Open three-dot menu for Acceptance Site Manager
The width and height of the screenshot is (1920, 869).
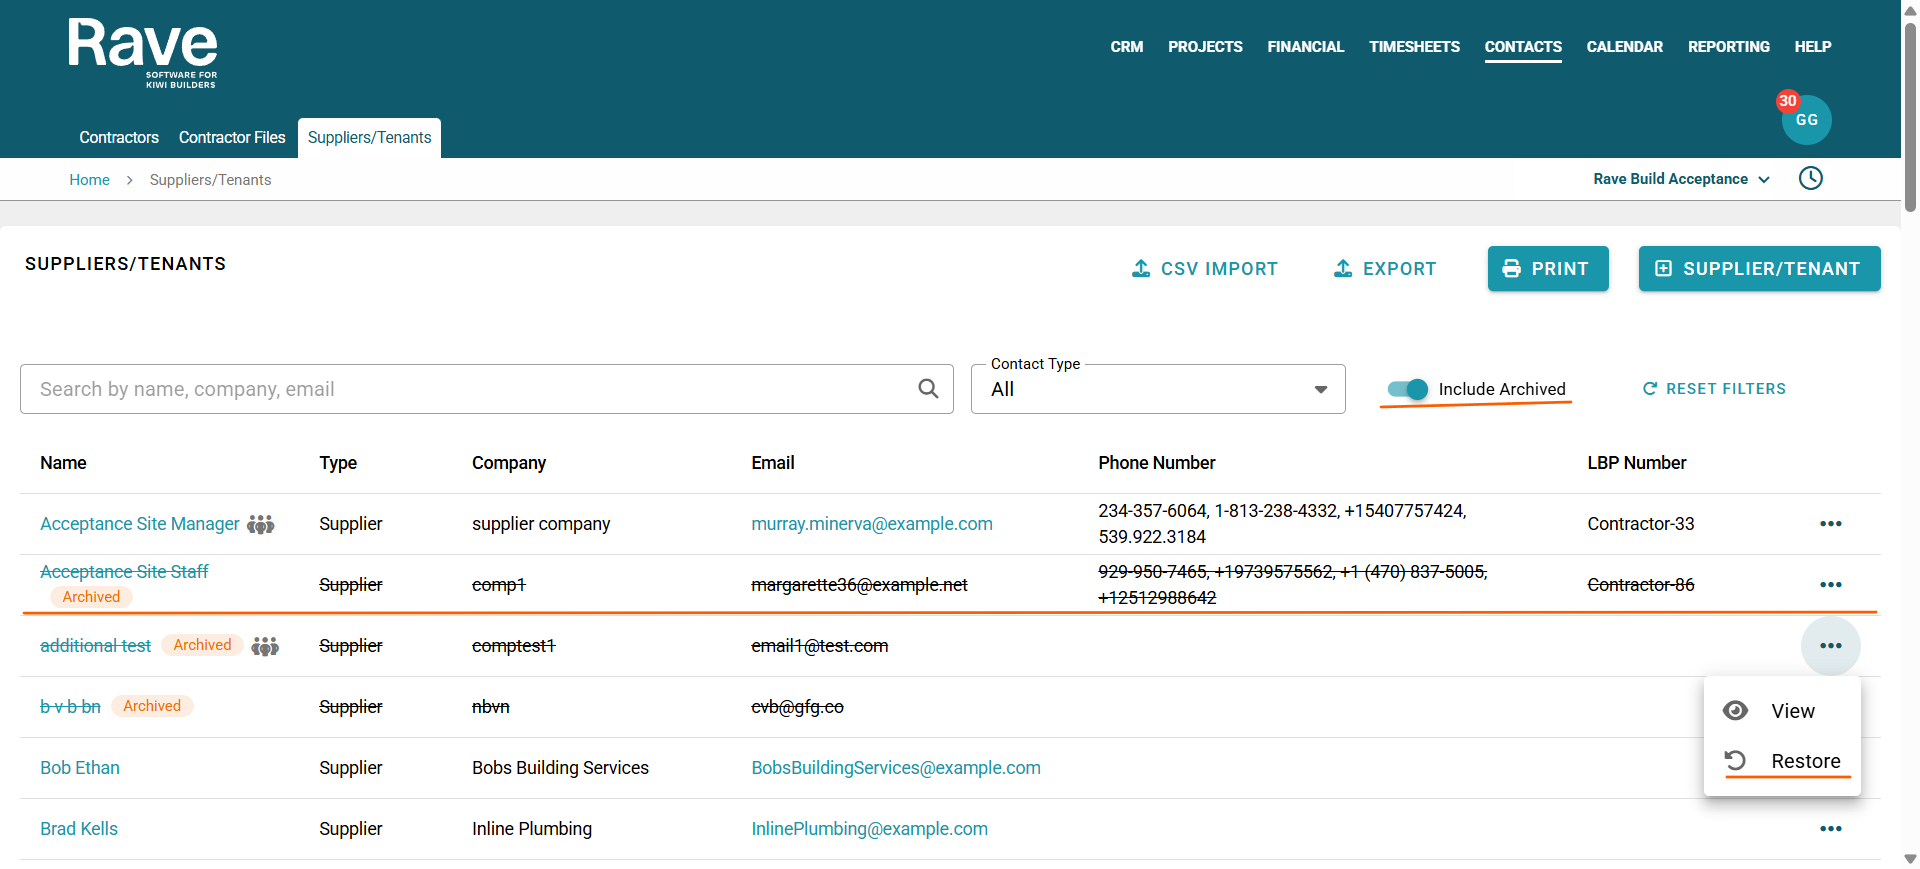[1830, 524]
